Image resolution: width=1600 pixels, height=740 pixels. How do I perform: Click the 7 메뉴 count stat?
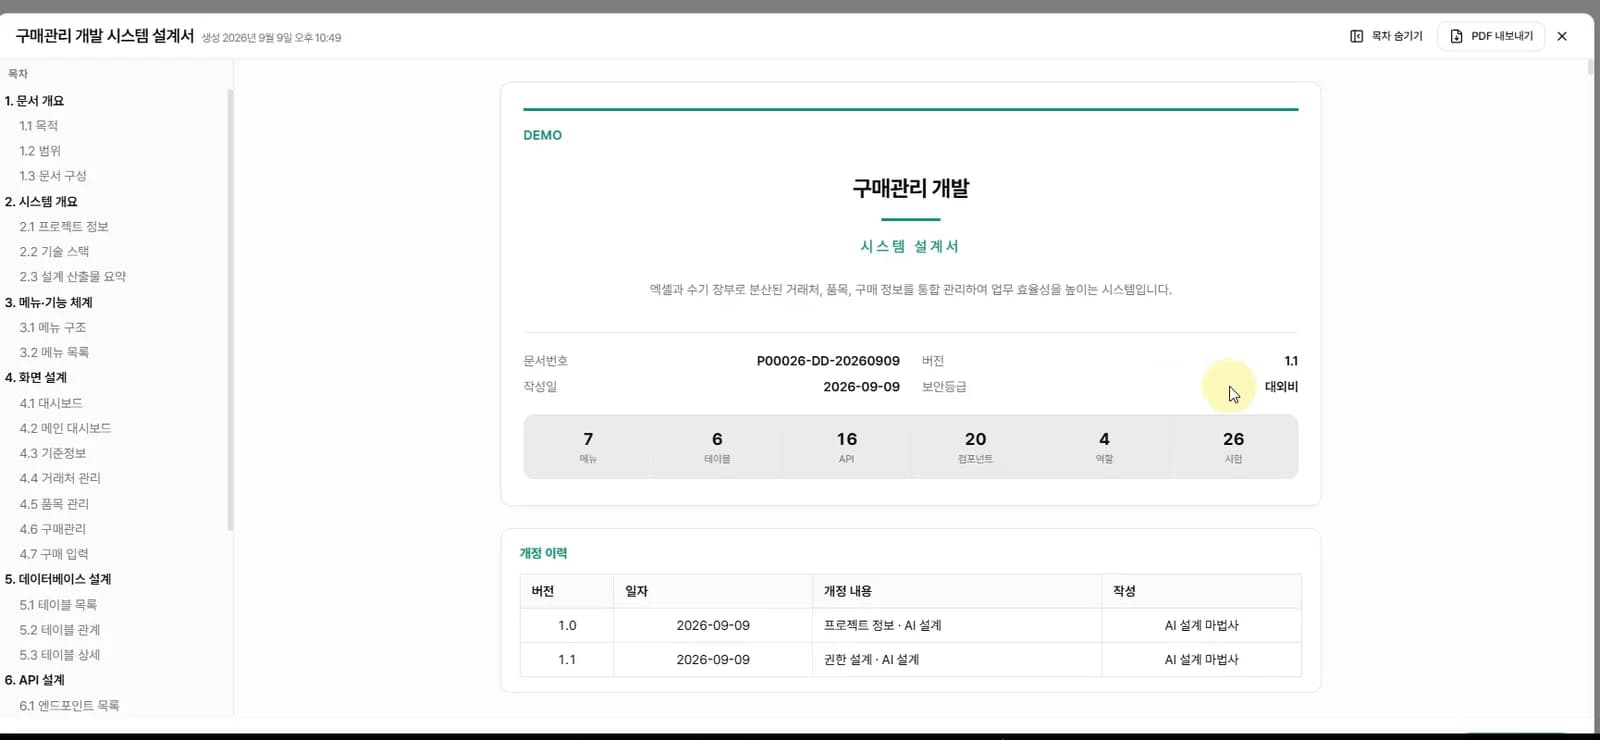coord(588,447)
